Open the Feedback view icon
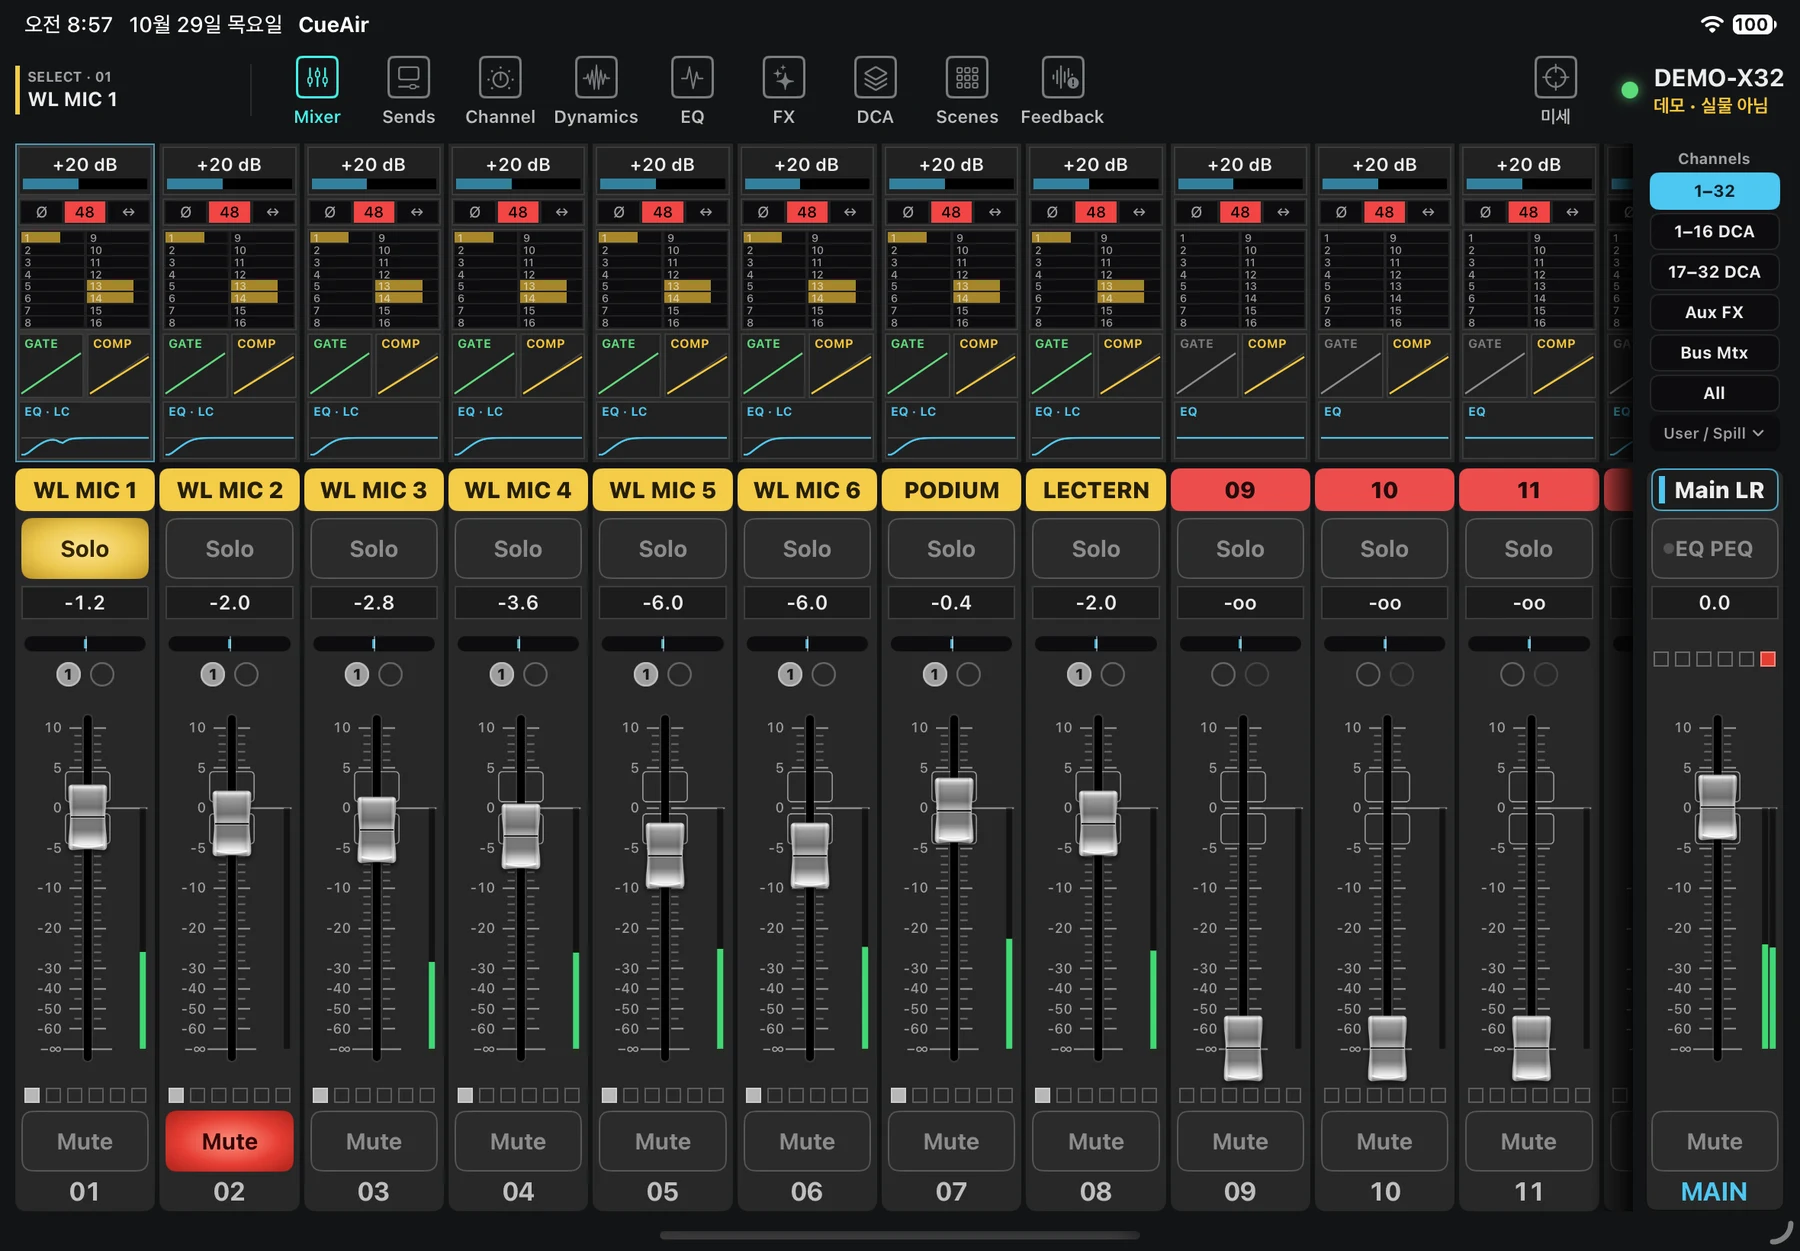Image resolution: width=1800 pixels, height=1251 pixels. coord(1062,78)
